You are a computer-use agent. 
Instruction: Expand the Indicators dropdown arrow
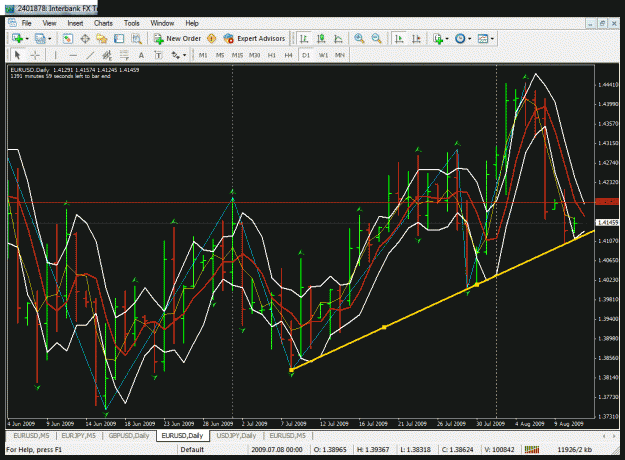[x=447, y=39]
